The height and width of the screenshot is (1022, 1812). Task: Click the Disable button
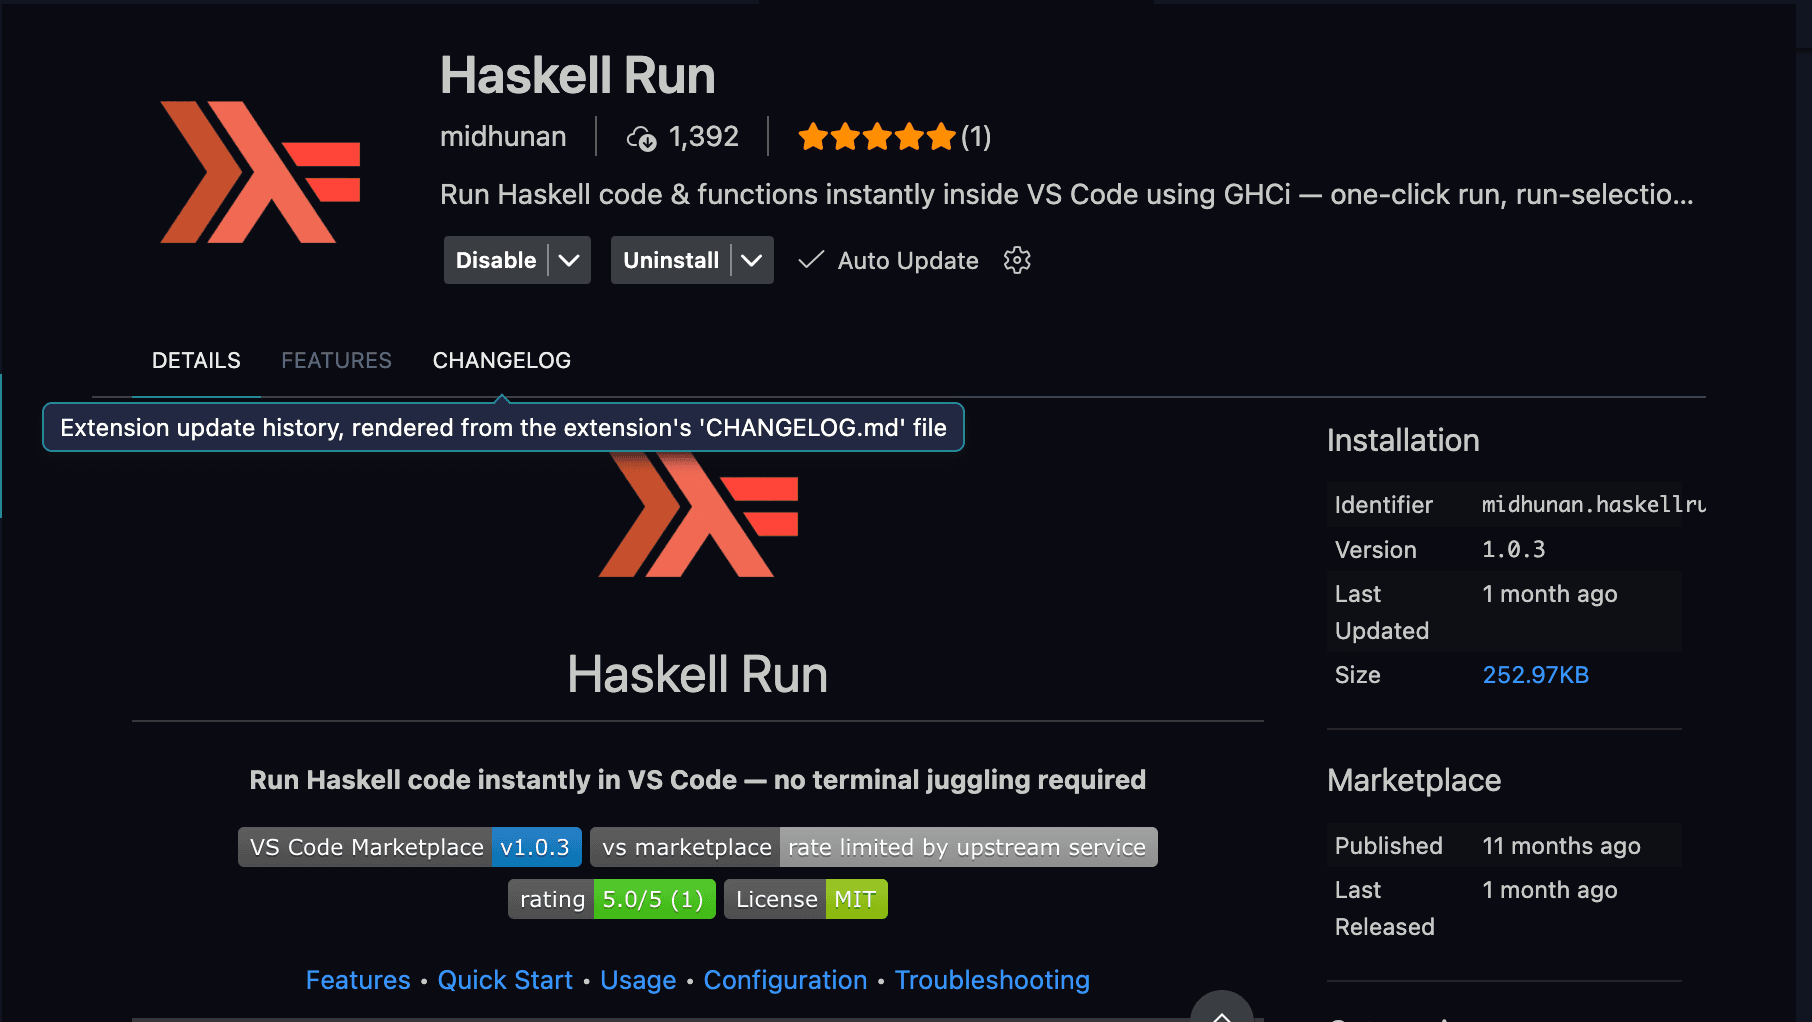click(496, 260)
